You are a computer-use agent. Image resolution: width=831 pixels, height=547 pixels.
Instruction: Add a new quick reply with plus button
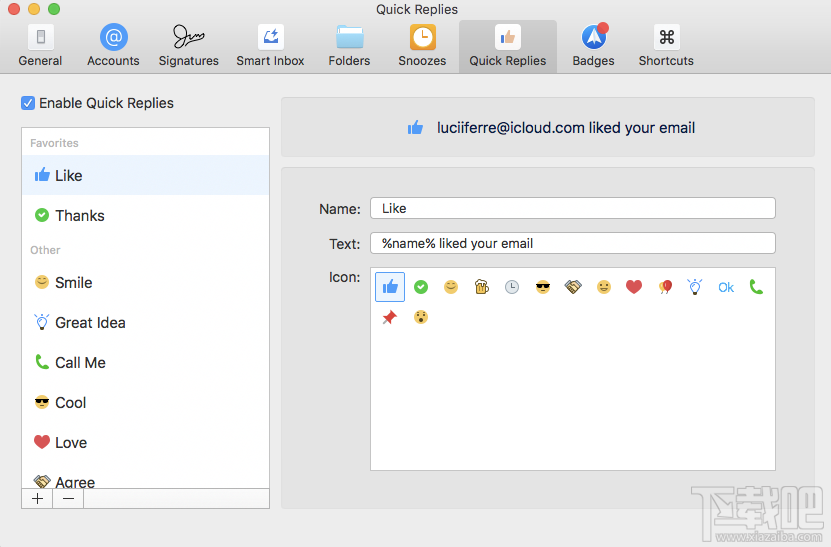pos(37,499)
